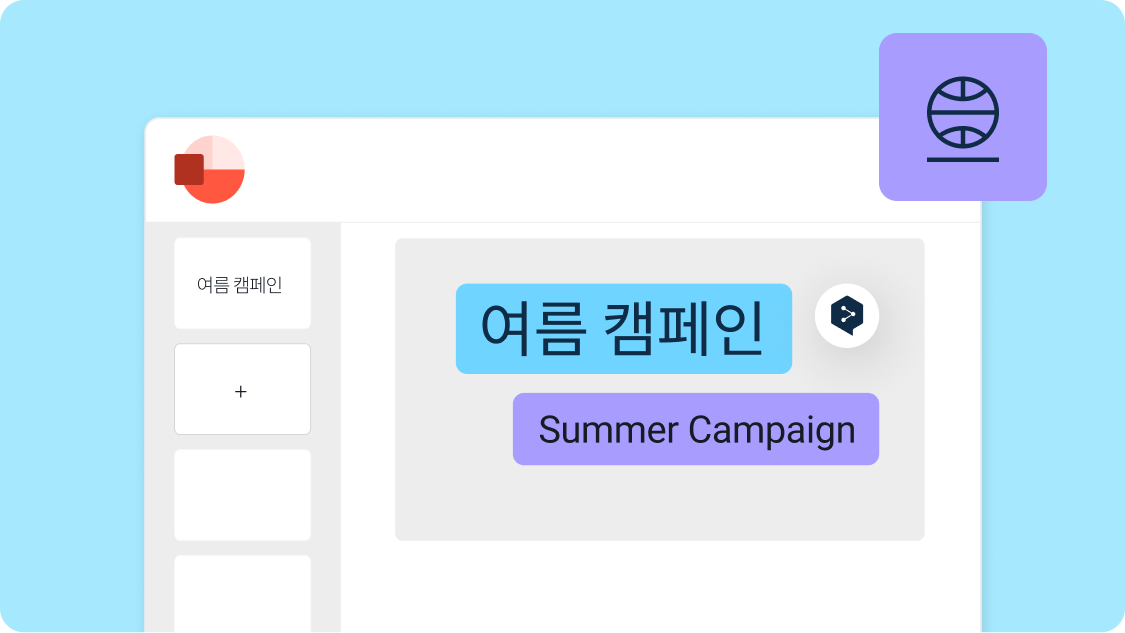Select the partially visible fourth slide thumbnail

point(242,593)
